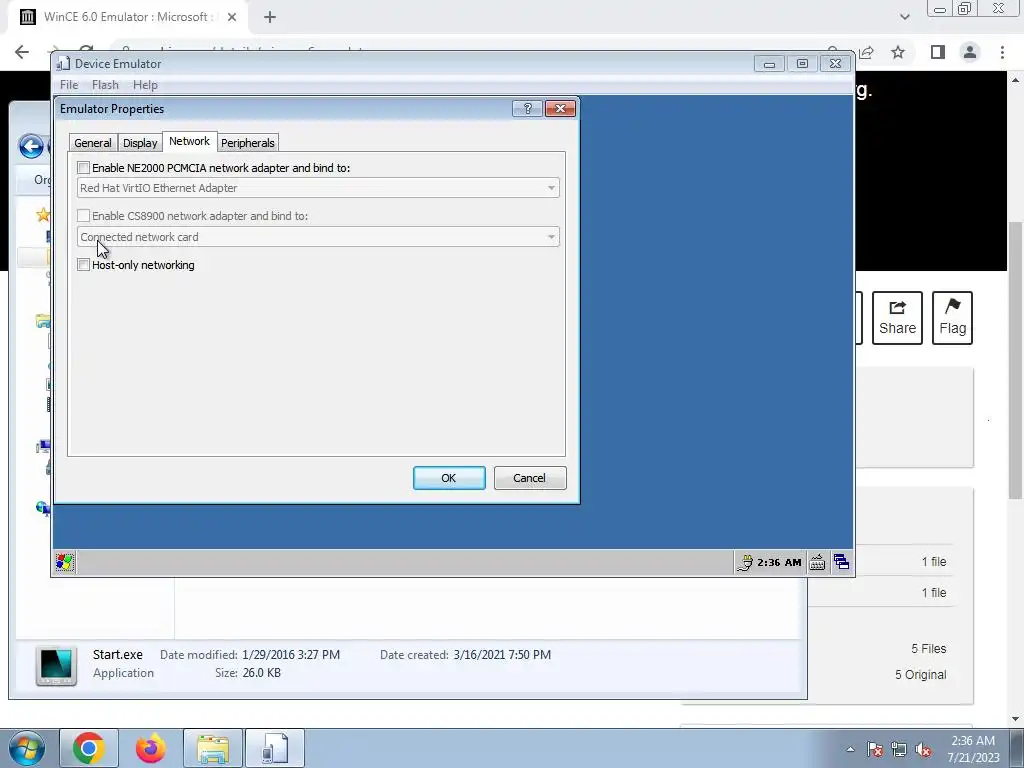Open the Device Emulator Flash menu
The width and height of the screenshot is (1024, 768).
[x=105, y=85]
